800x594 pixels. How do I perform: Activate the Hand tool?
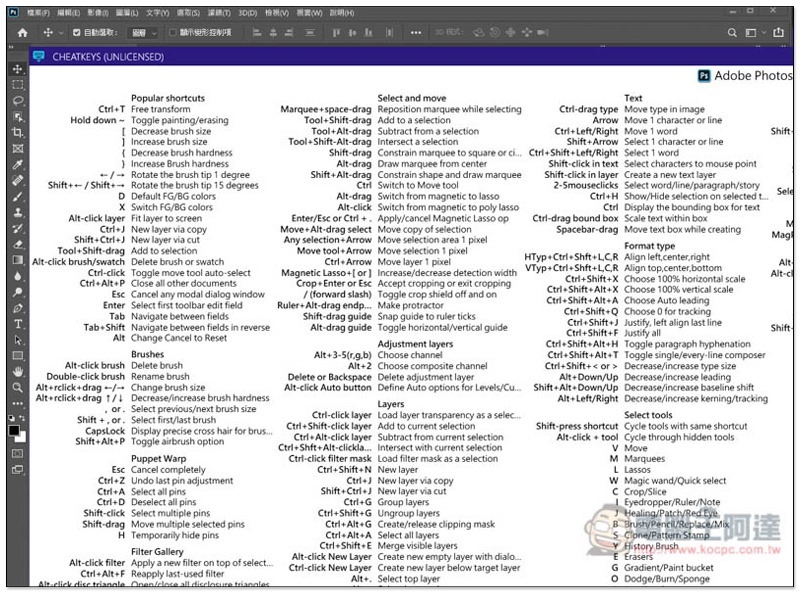point(18,371)
